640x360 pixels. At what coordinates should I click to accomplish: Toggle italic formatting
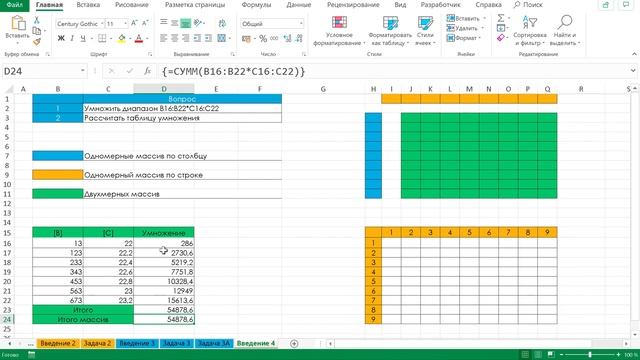[72, 38]
